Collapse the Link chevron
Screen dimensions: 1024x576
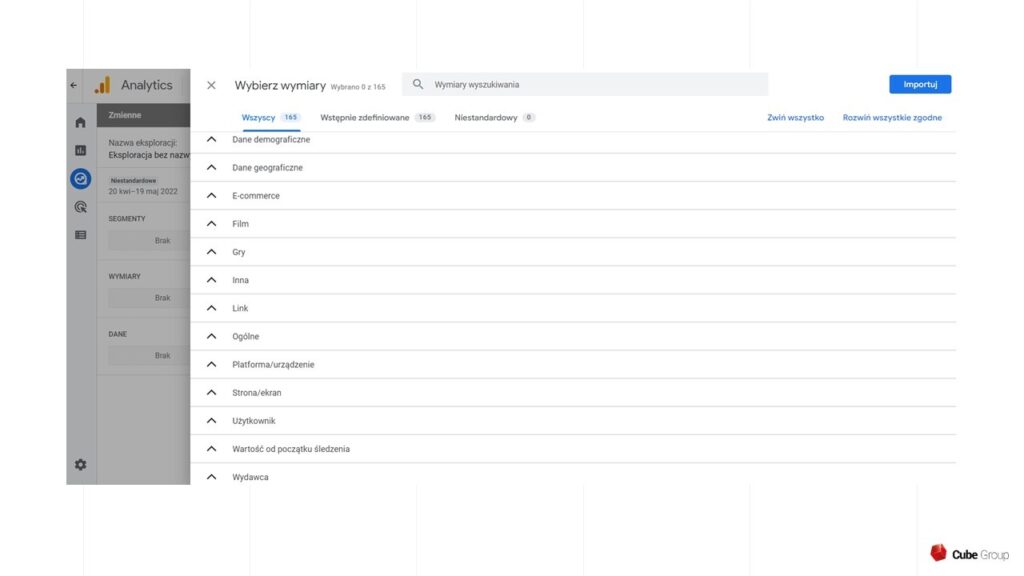click(x=211, y=308)
